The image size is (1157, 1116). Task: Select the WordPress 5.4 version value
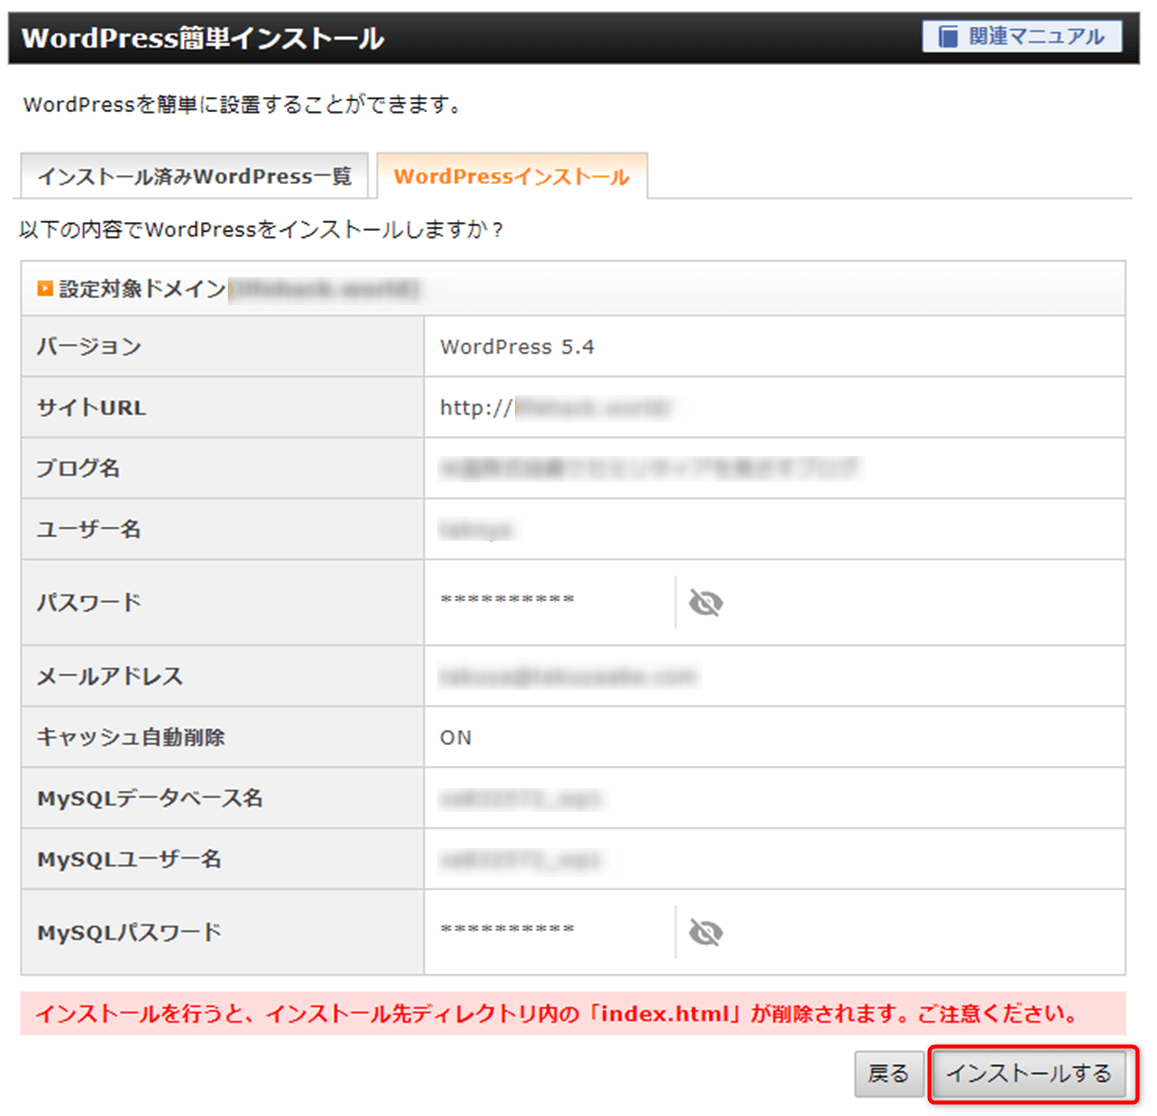tap(517, 347)
